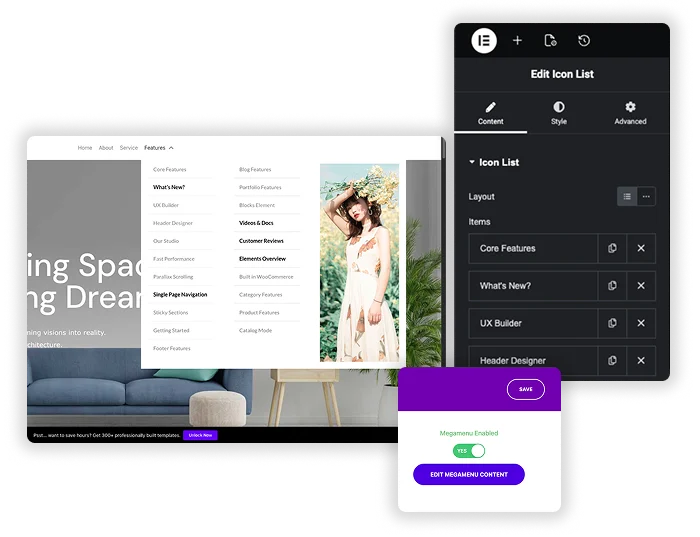
Task: Click EDIT MEGAMENU CONTENT button
Action: coord(469,475)
